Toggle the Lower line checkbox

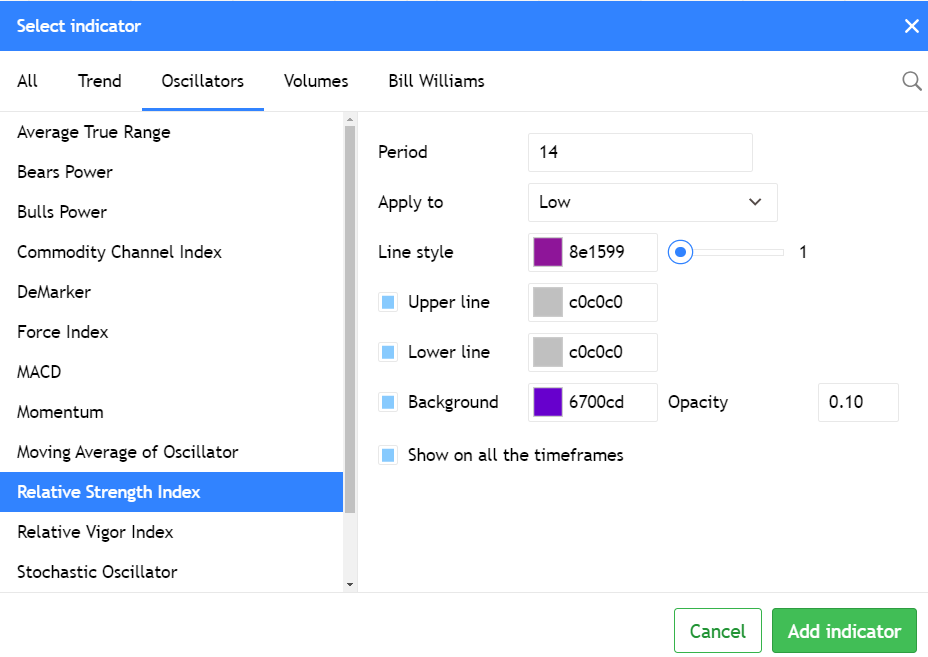click(x=388, y=352)
